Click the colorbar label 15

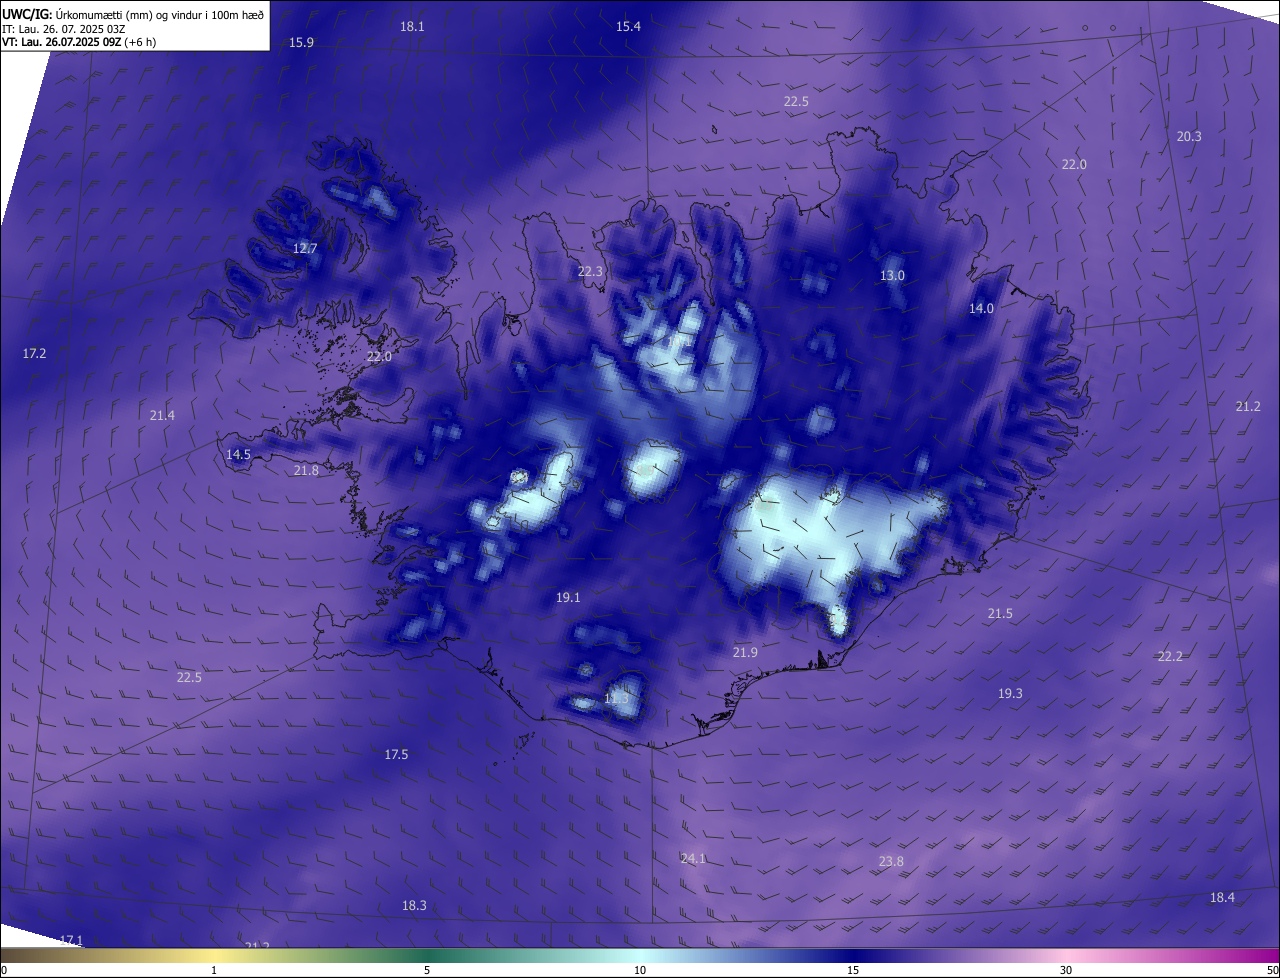tap(853, 970)
